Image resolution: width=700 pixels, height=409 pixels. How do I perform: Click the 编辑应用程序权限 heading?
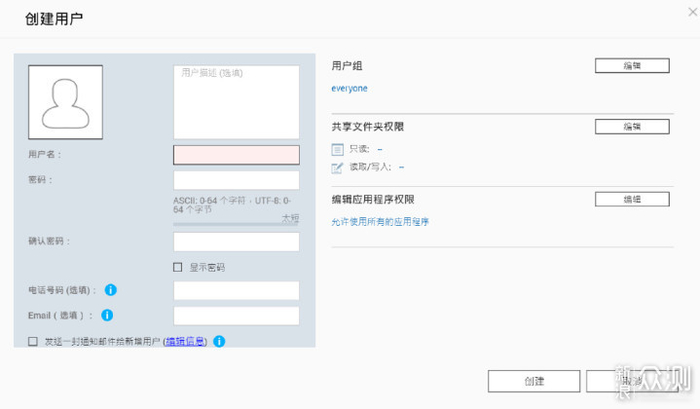point(373,199)
